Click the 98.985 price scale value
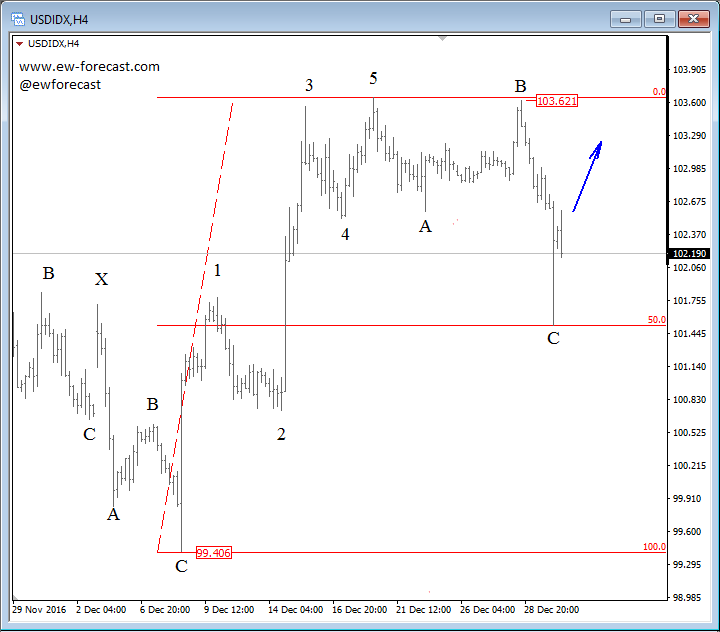Screen dimensions: 720x632 [687, 598]
